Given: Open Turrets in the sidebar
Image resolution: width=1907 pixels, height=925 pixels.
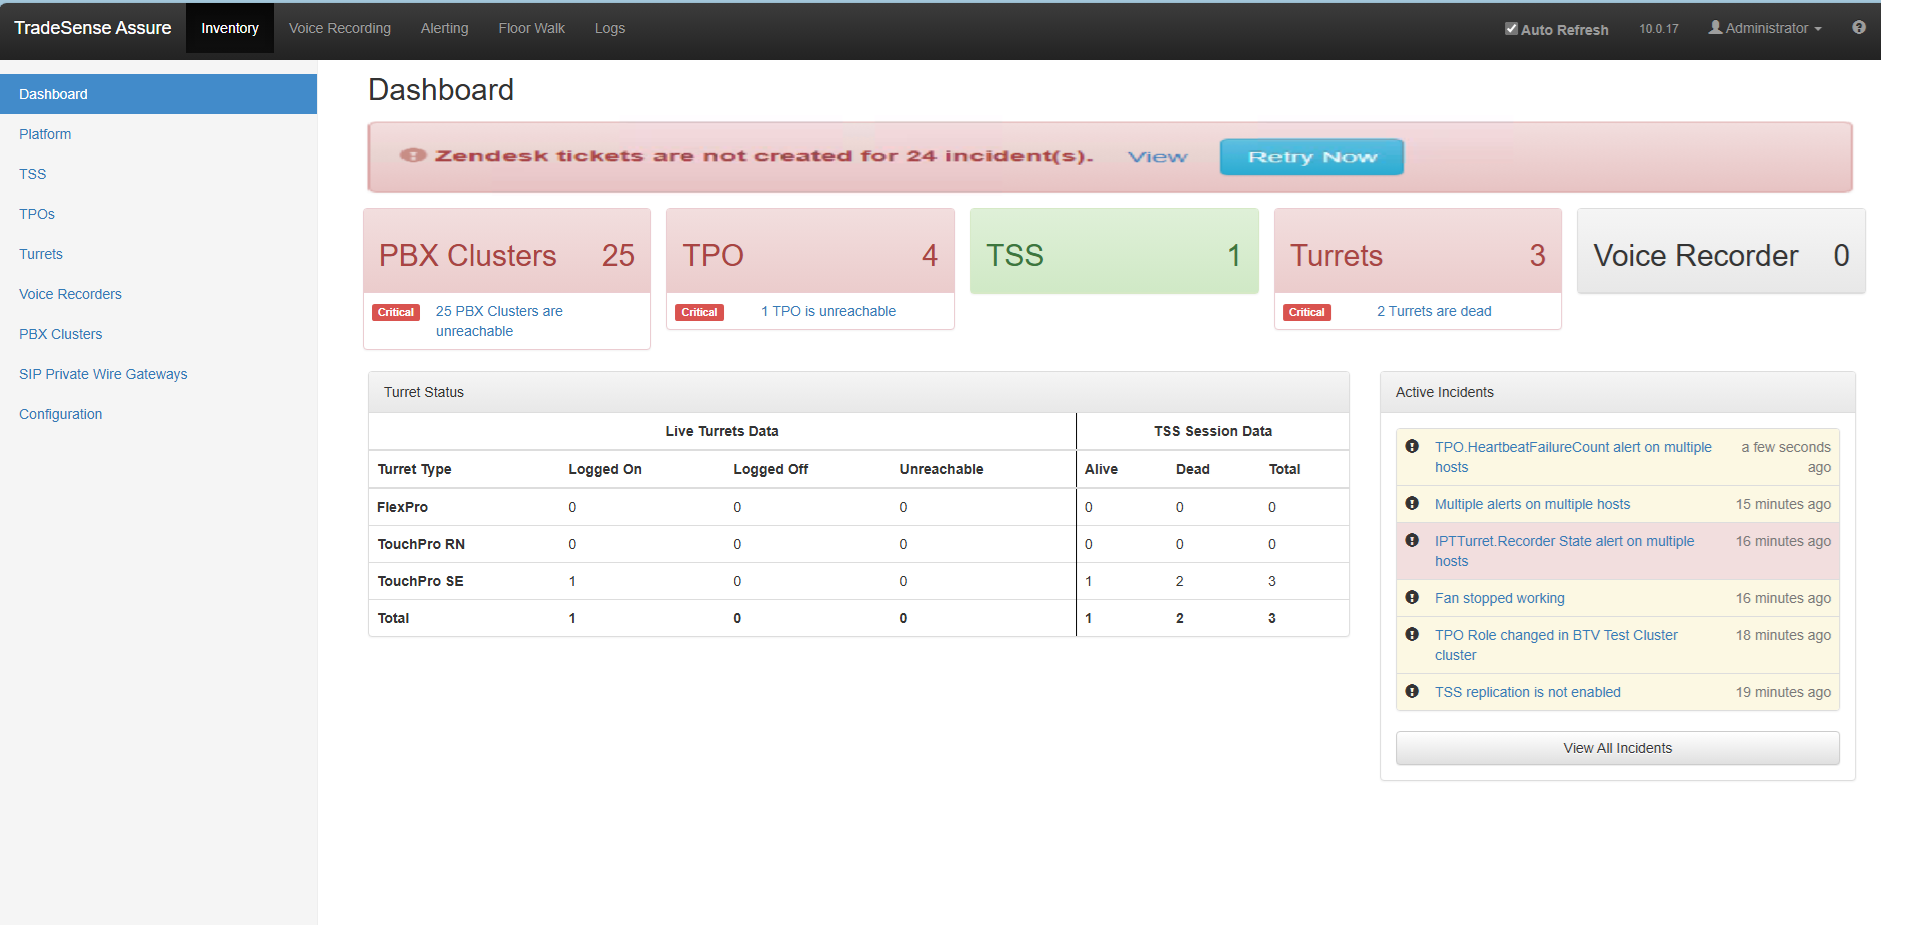Looking at the screenshot, I should [41, 254].
